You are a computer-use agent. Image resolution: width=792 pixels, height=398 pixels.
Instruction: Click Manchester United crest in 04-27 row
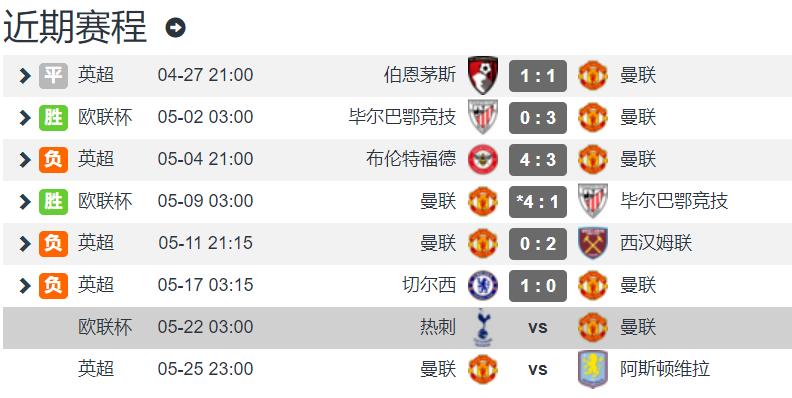pyautogui.click(x=592, y=75)
